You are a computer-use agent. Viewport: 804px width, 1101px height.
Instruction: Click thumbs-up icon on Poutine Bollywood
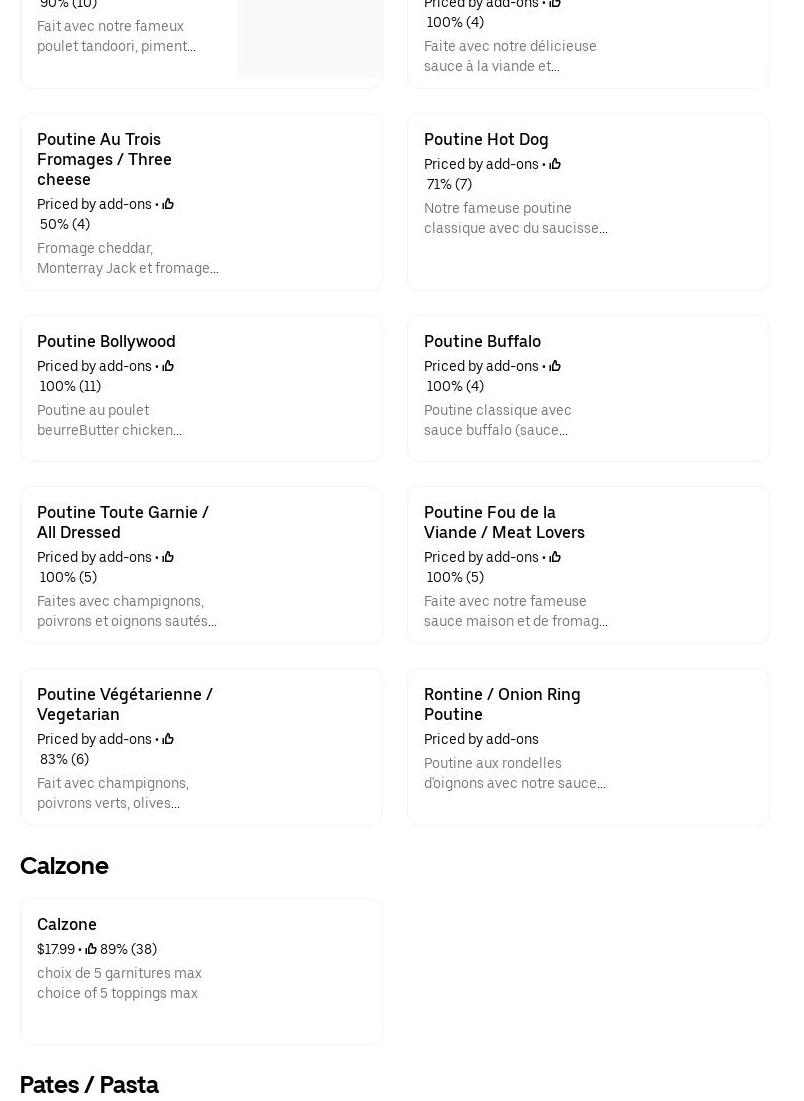point(168,366)
